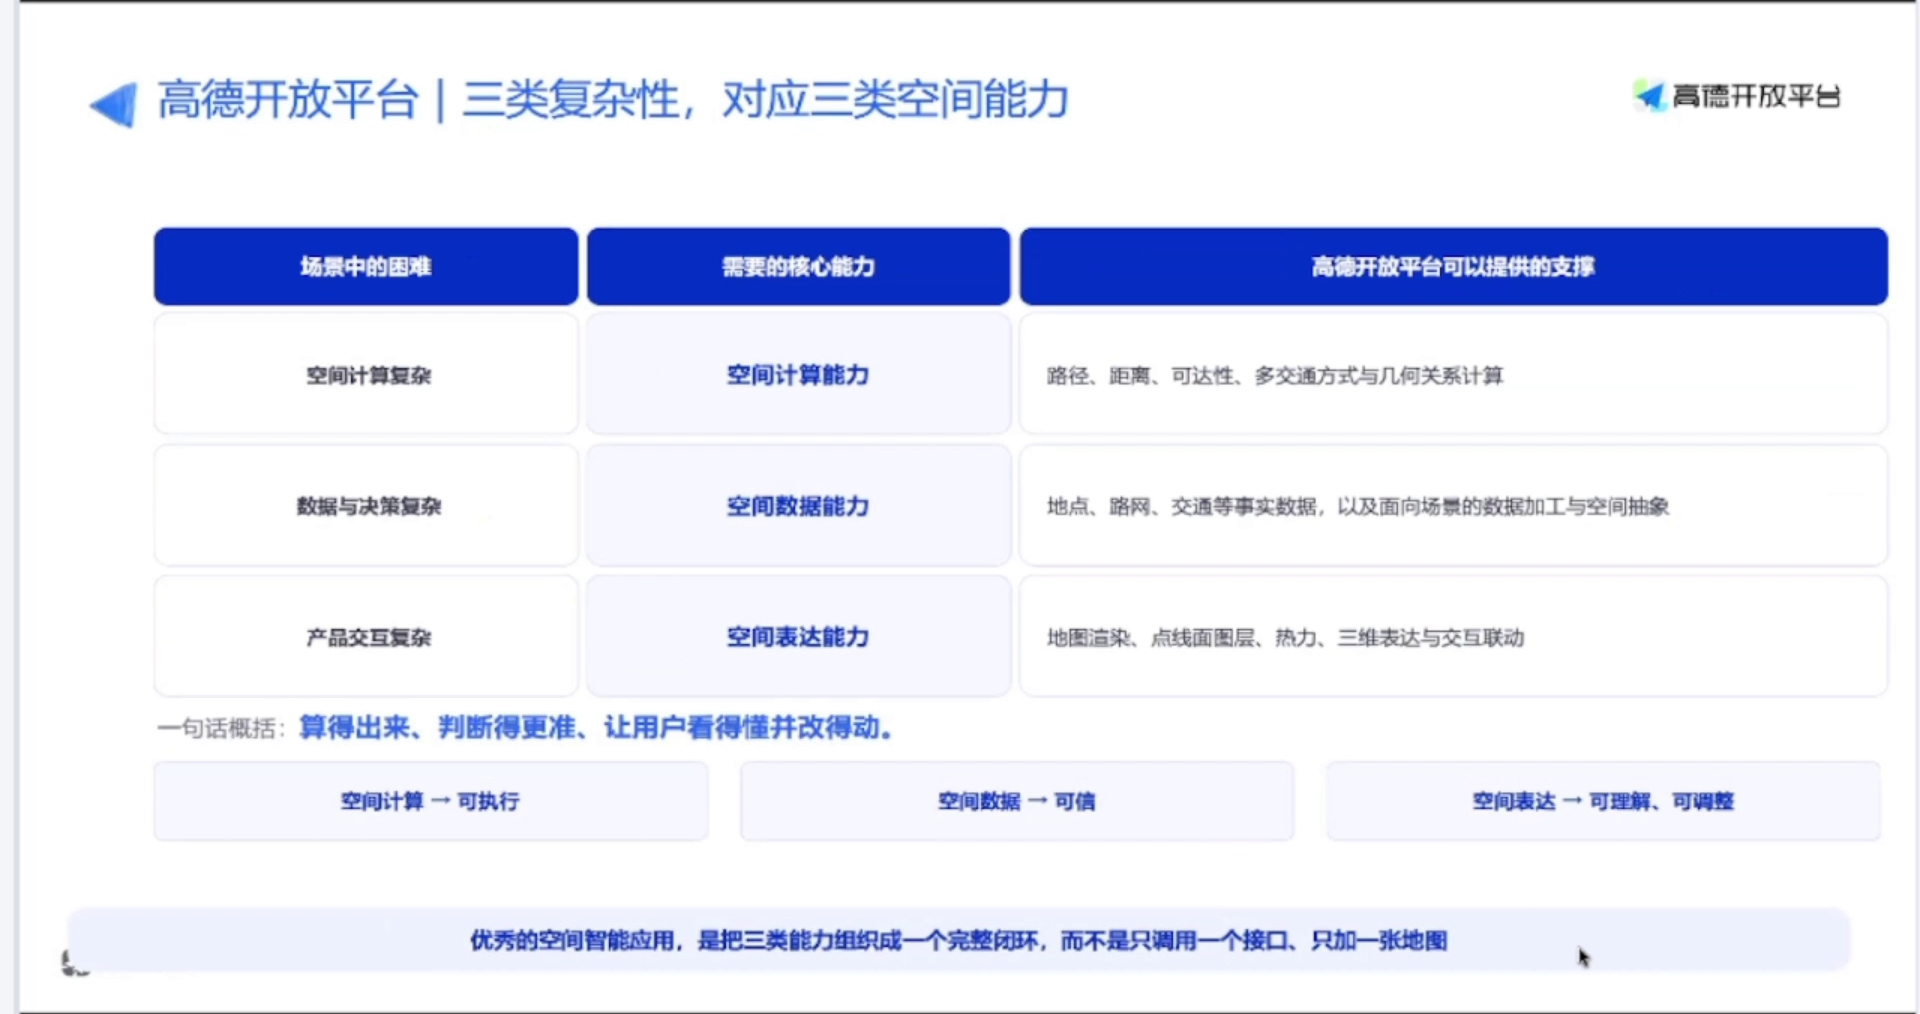Click the cell 空间表达能力
The image size is (1920, 1014).
click(798, 636)
